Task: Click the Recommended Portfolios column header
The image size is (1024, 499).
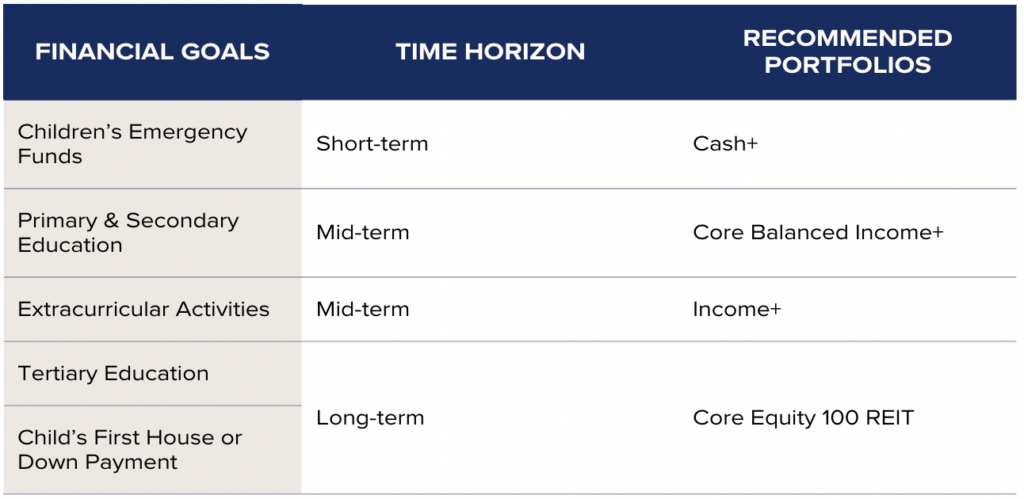Action: (848, 51)
